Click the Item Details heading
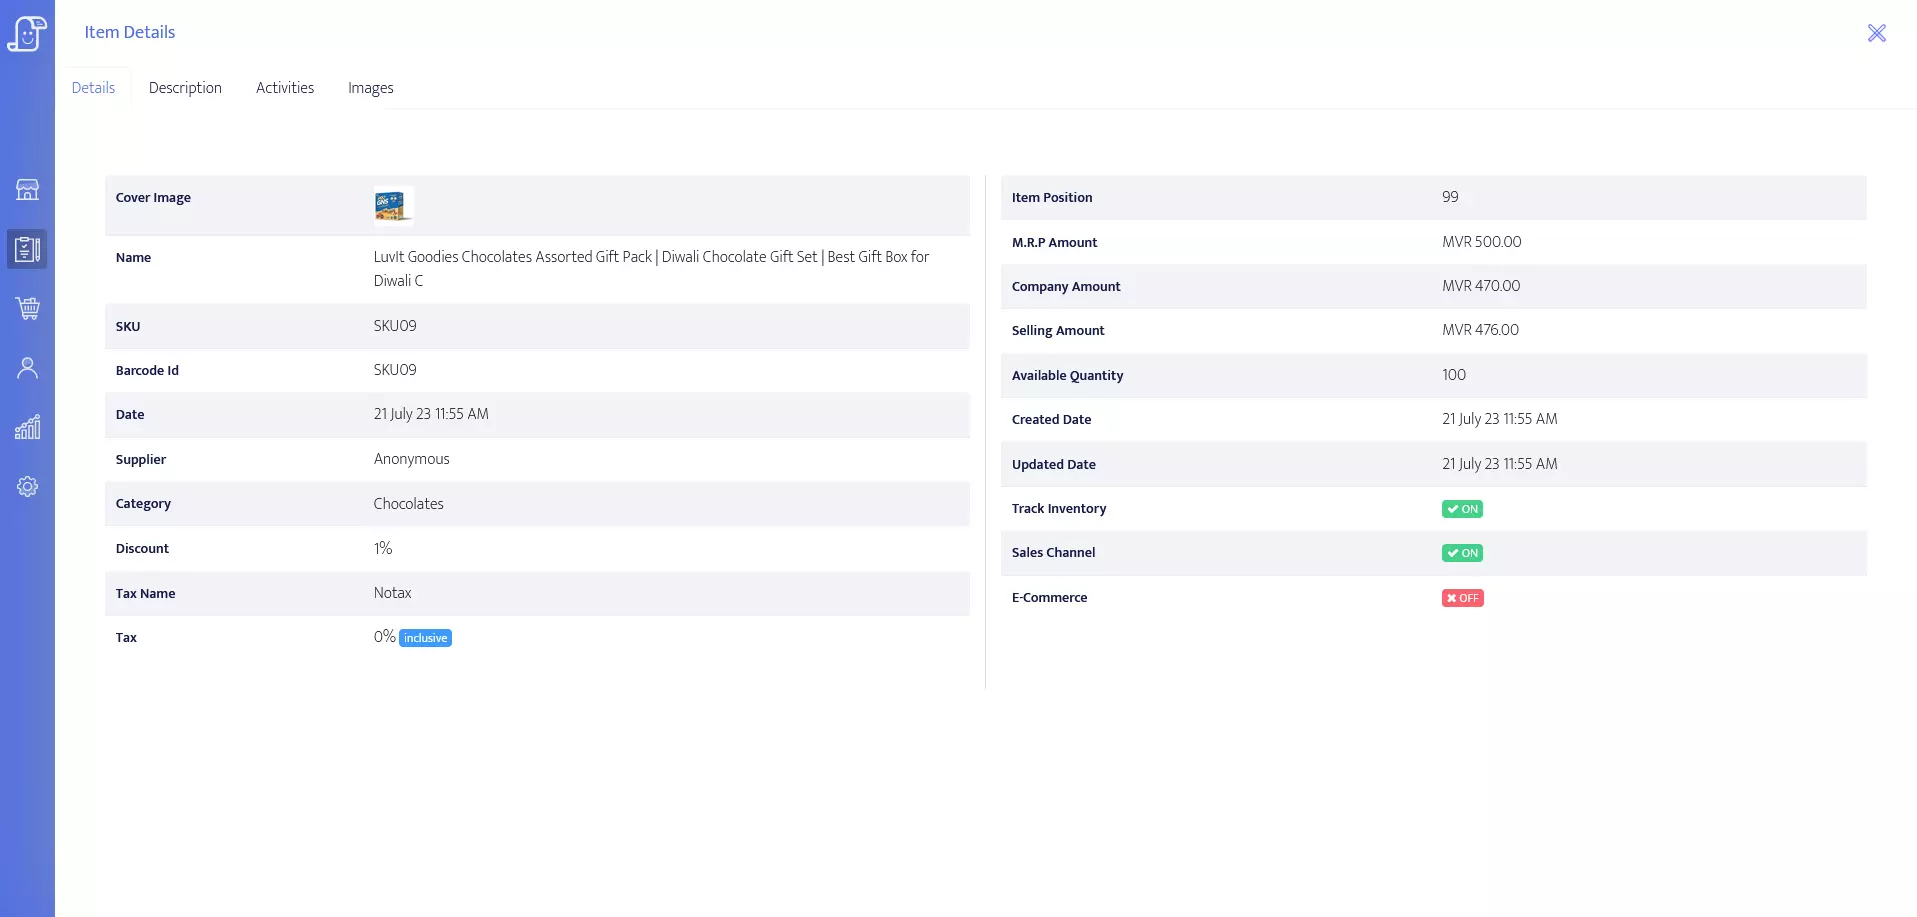 [130, 32]
